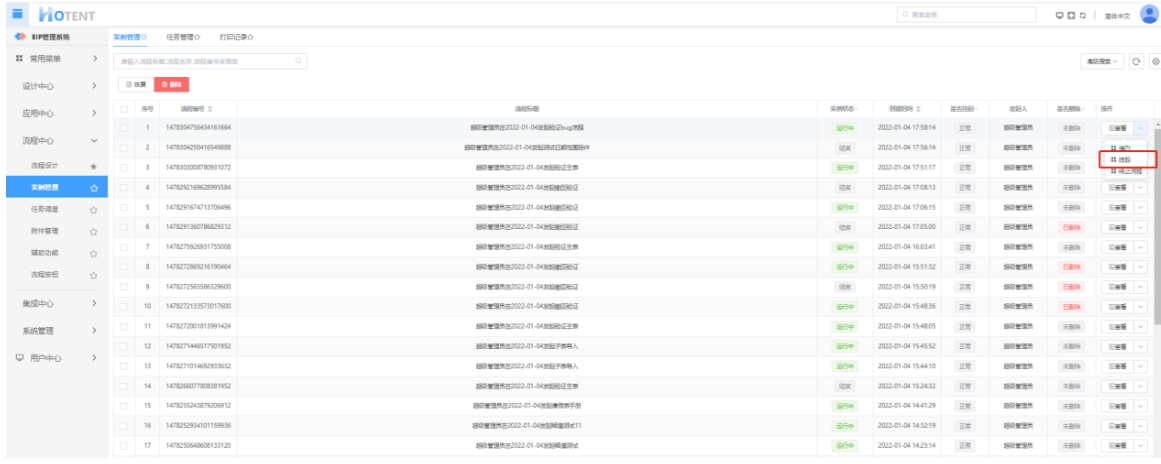This screenshot has height=464, width=1161.
Task: Choose 挂起 from the action menu
Action: [1125, 160]
